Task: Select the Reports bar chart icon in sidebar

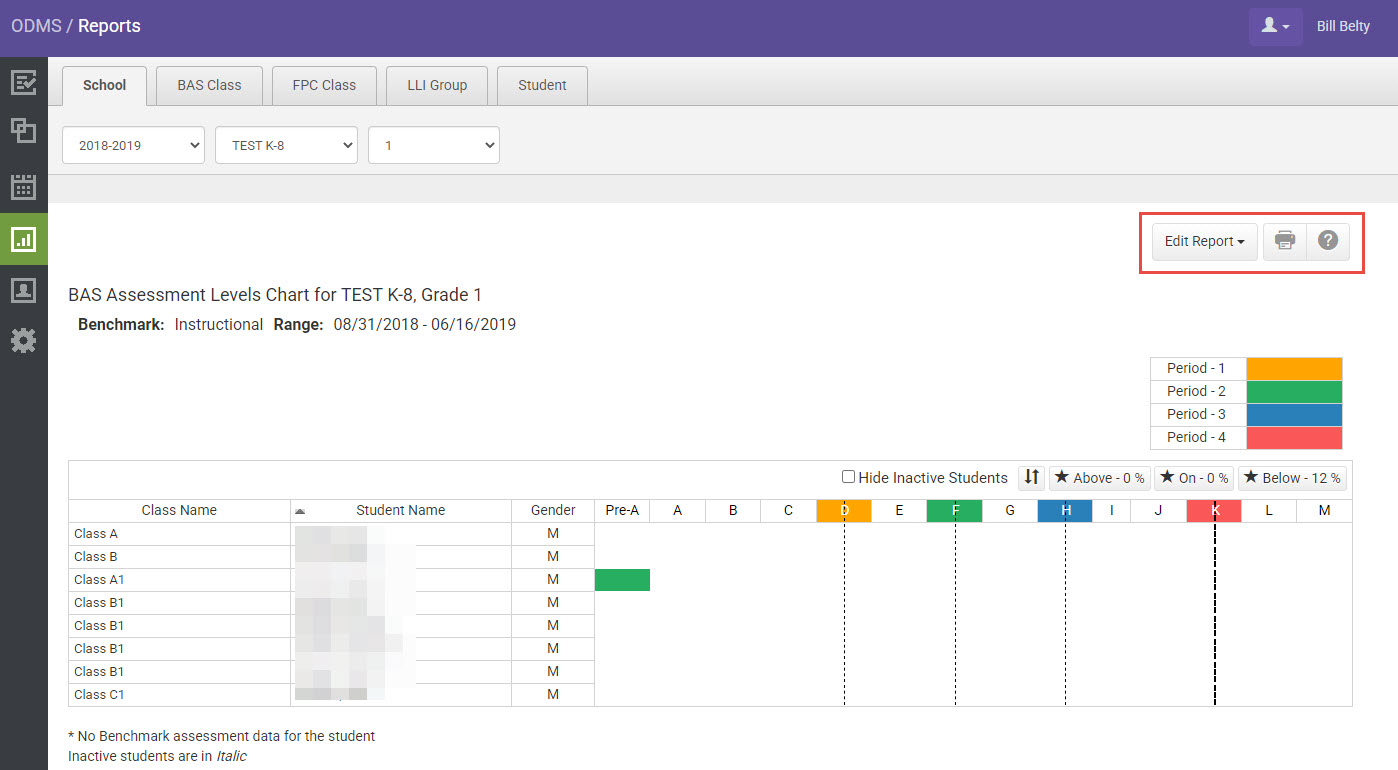Action: point(23,239)
